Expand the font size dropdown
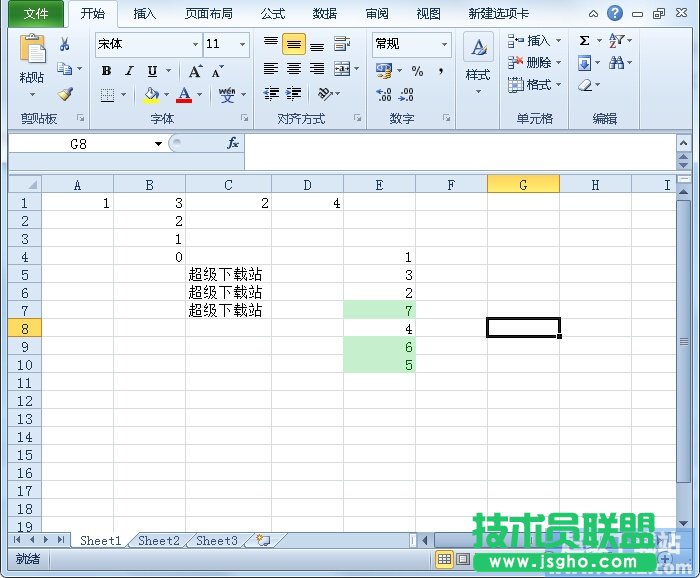This screenshot has width=700, height=578. (242, 45)
